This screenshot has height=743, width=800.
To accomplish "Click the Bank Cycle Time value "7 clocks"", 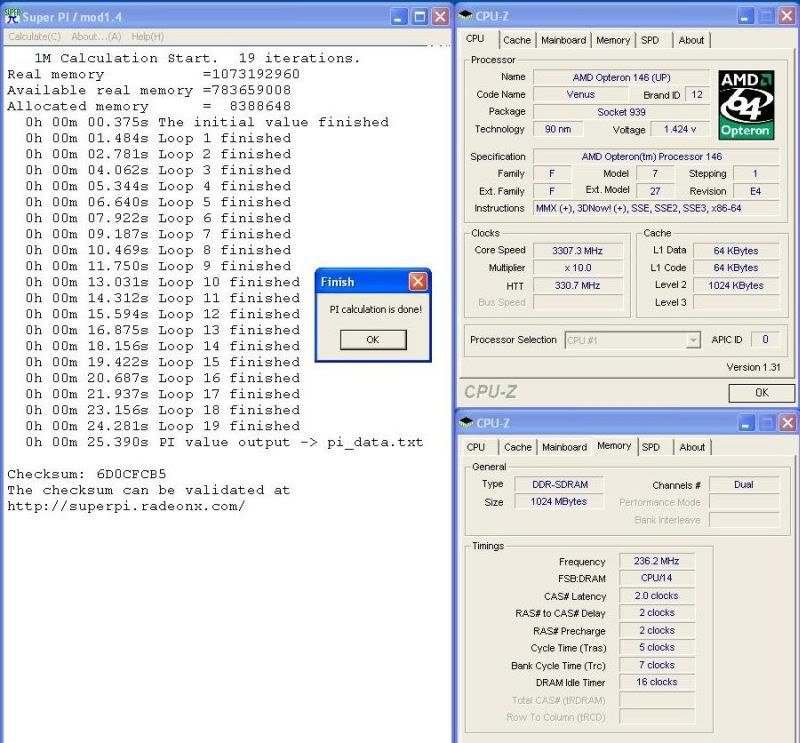I will (x=657, y=665).
